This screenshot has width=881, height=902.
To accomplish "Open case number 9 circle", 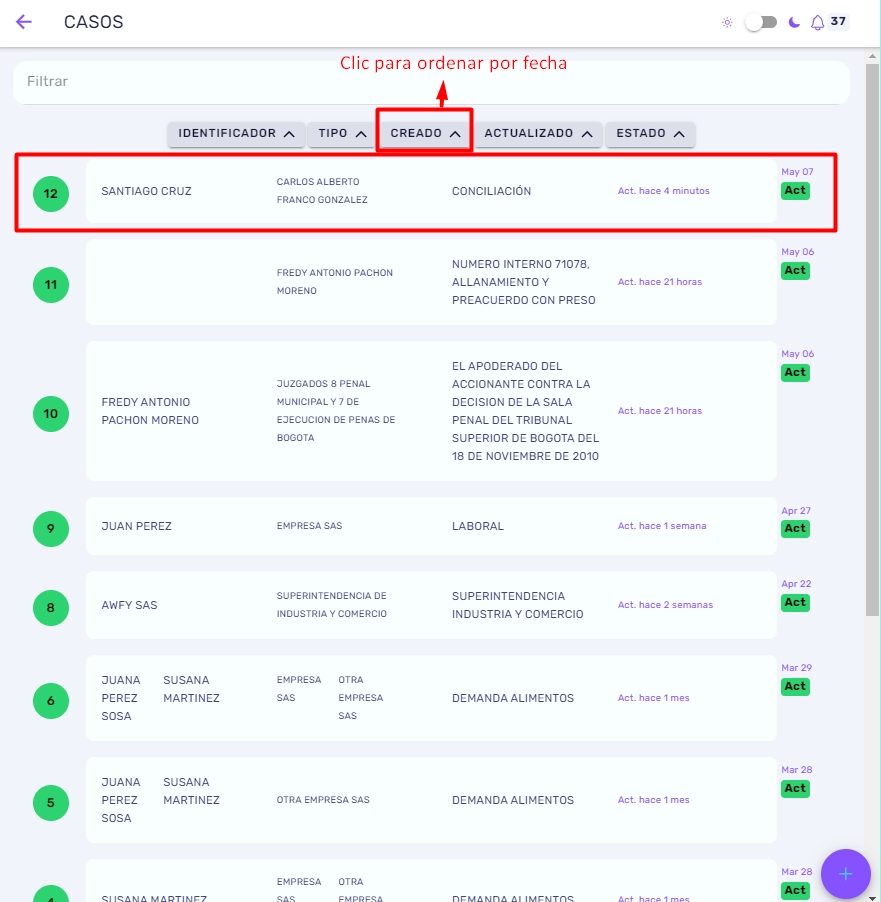I will click(x=51, y=529).
